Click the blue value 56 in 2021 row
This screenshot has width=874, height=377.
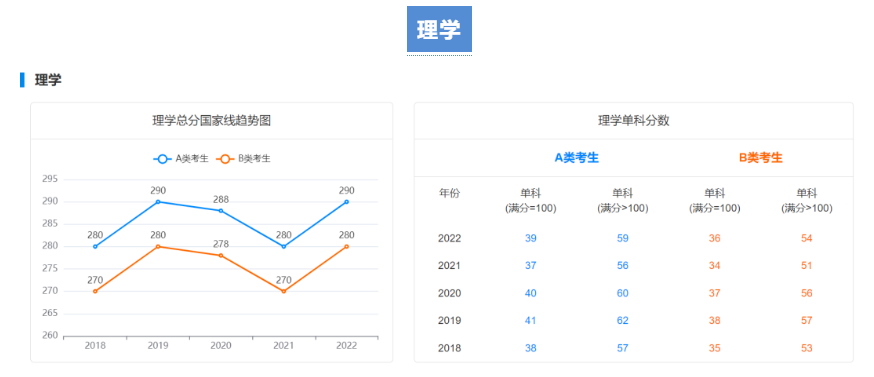pyautogui.click(x=623, y=266)
